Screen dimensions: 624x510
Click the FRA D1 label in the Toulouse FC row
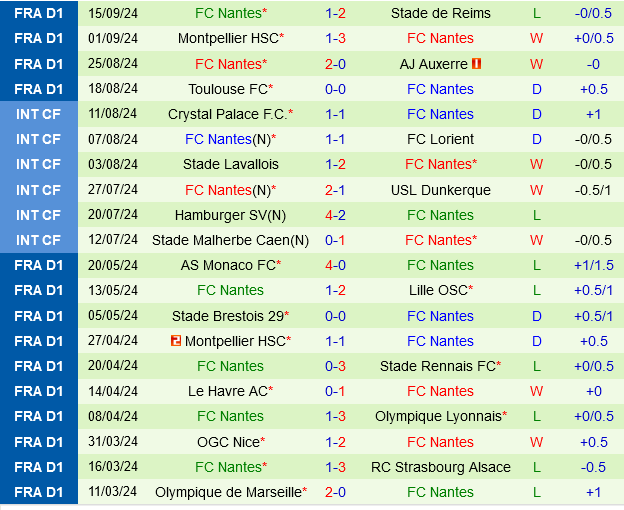[x=39, y=89]
